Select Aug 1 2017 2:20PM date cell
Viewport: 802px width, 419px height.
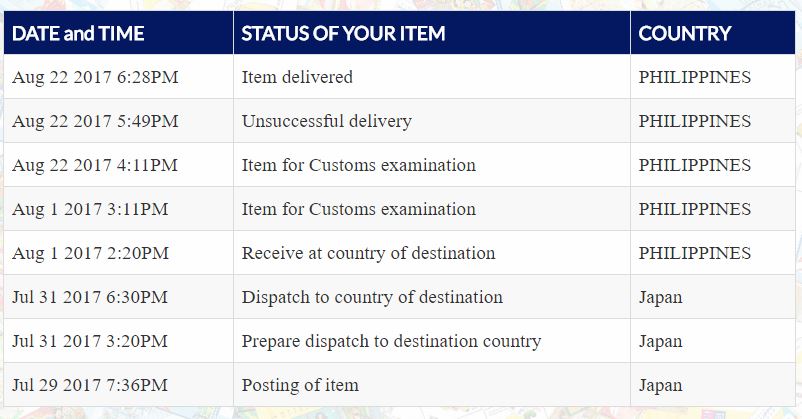[x=90, y=253]
